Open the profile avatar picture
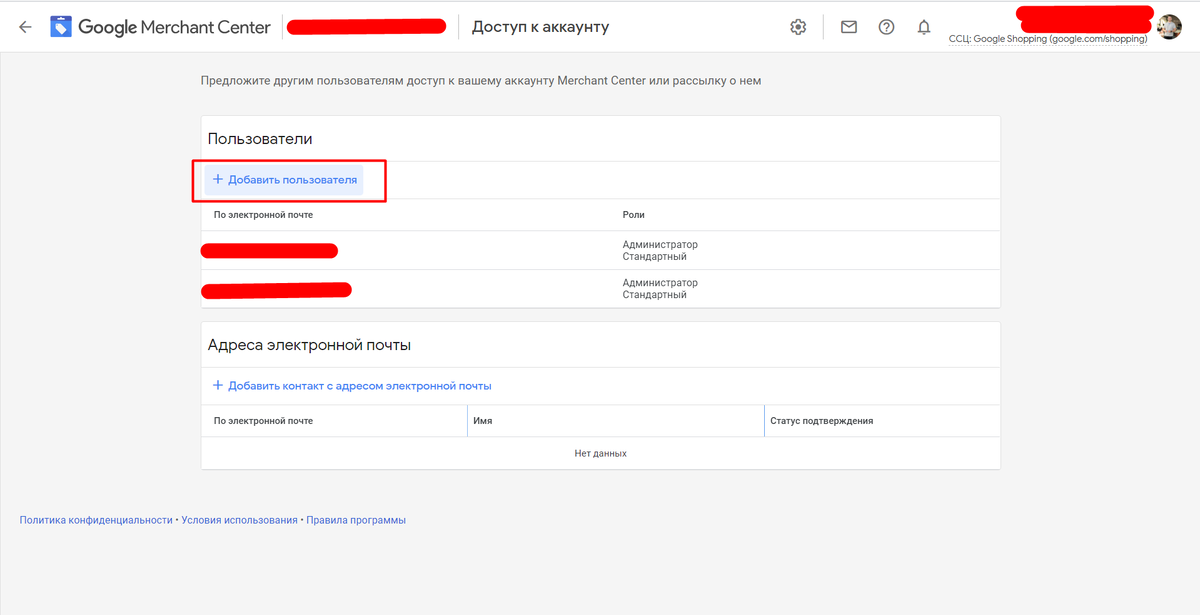Image resolution: width=1200 pixels, height=615 pixels. coord(1168,26)
